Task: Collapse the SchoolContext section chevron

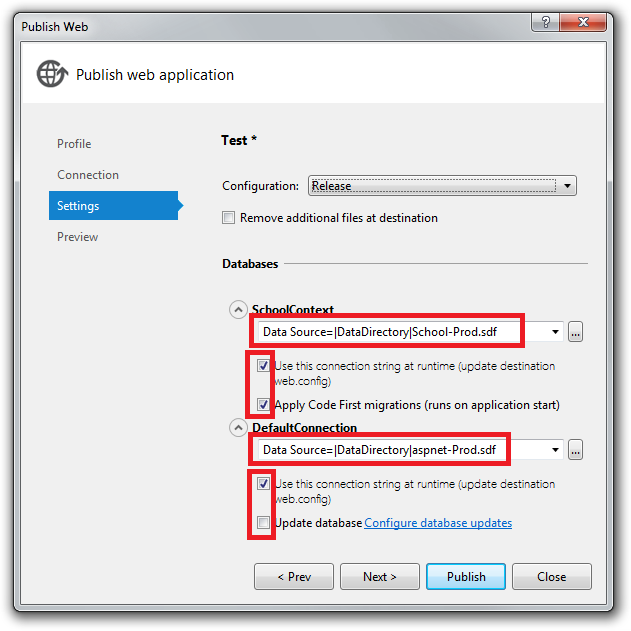Action: click(238, 310)
